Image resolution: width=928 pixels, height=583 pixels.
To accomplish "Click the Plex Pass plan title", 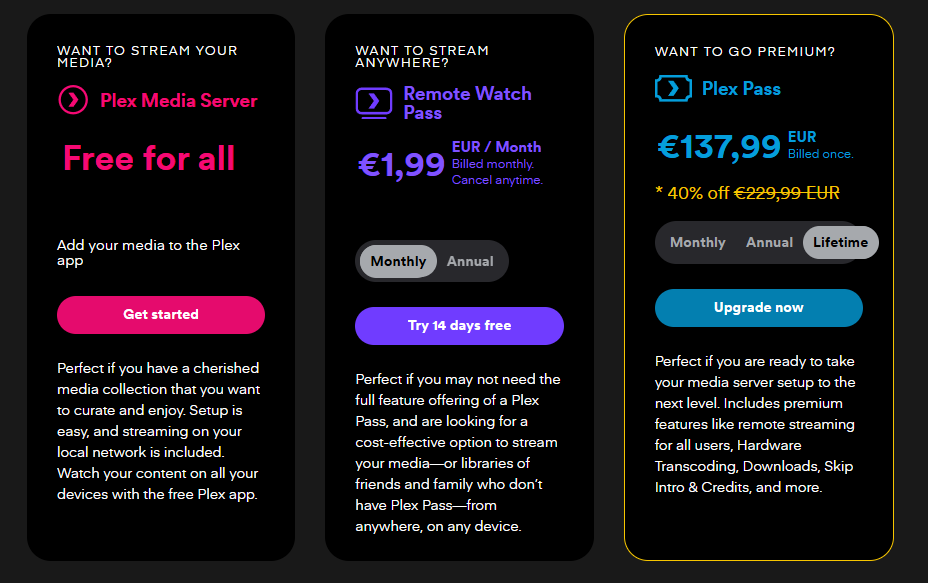I will tap(741, 89).
